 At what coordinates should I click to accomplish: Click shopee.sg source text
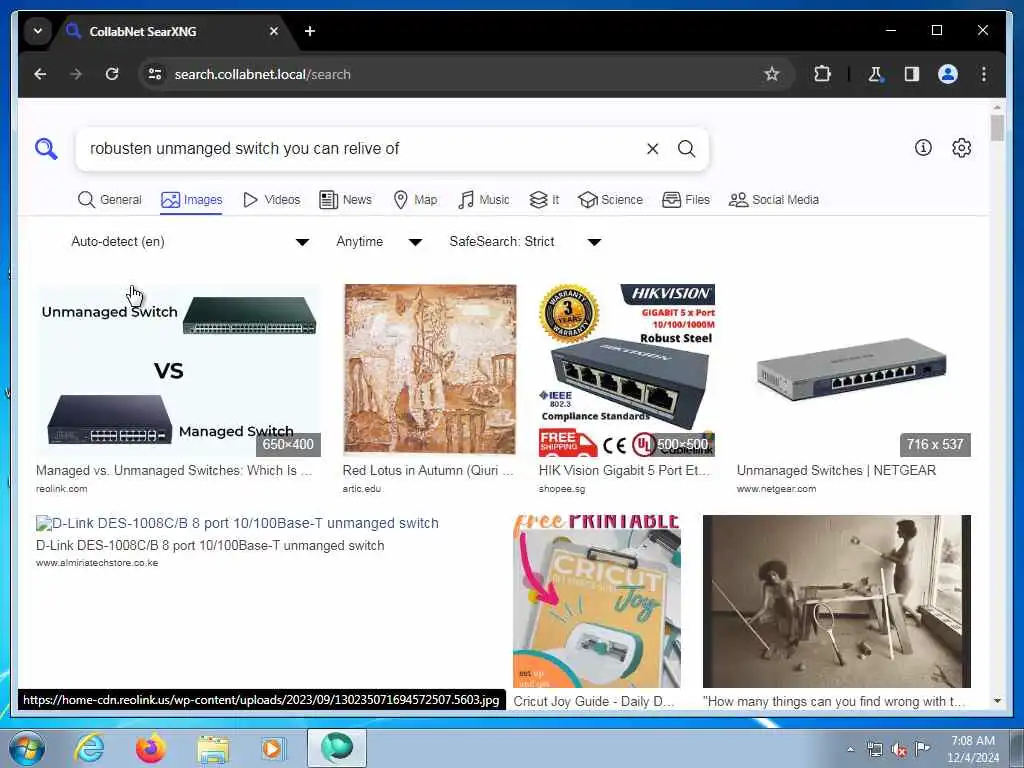click(562, 488)
